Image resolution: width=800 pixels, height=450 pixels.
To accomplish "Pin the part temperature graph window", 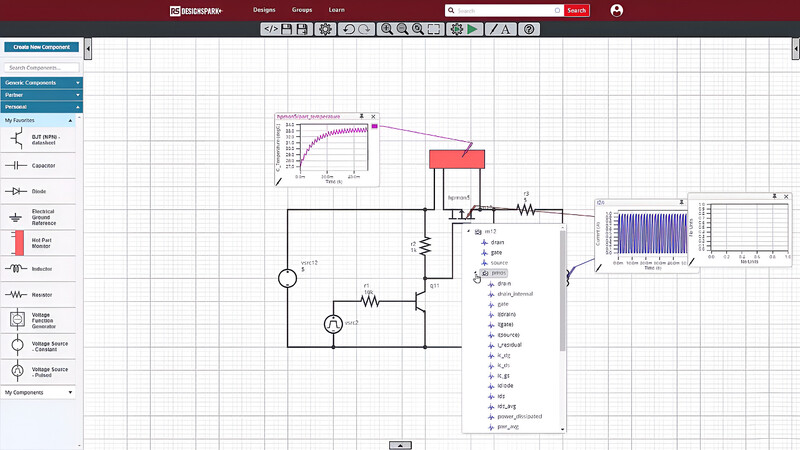I will point(362,116).
